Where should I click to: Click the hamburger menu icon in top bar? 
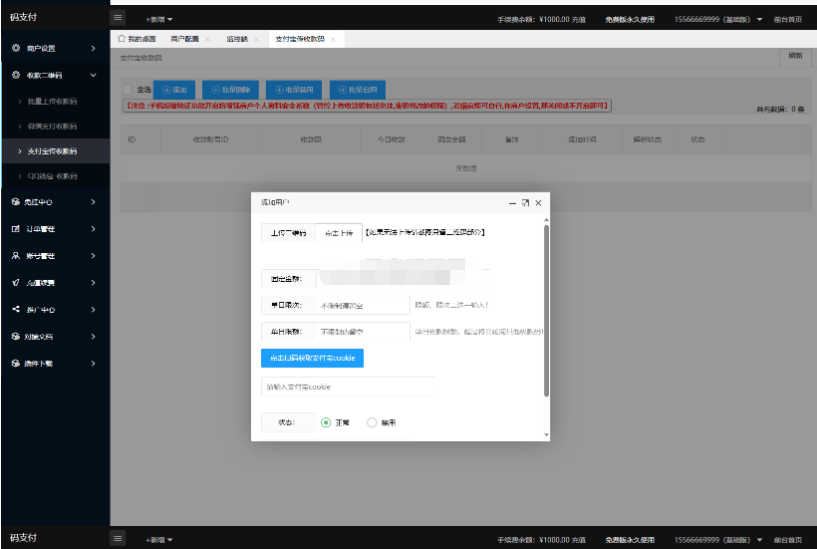pyautogui.click(x=119, y=18)
